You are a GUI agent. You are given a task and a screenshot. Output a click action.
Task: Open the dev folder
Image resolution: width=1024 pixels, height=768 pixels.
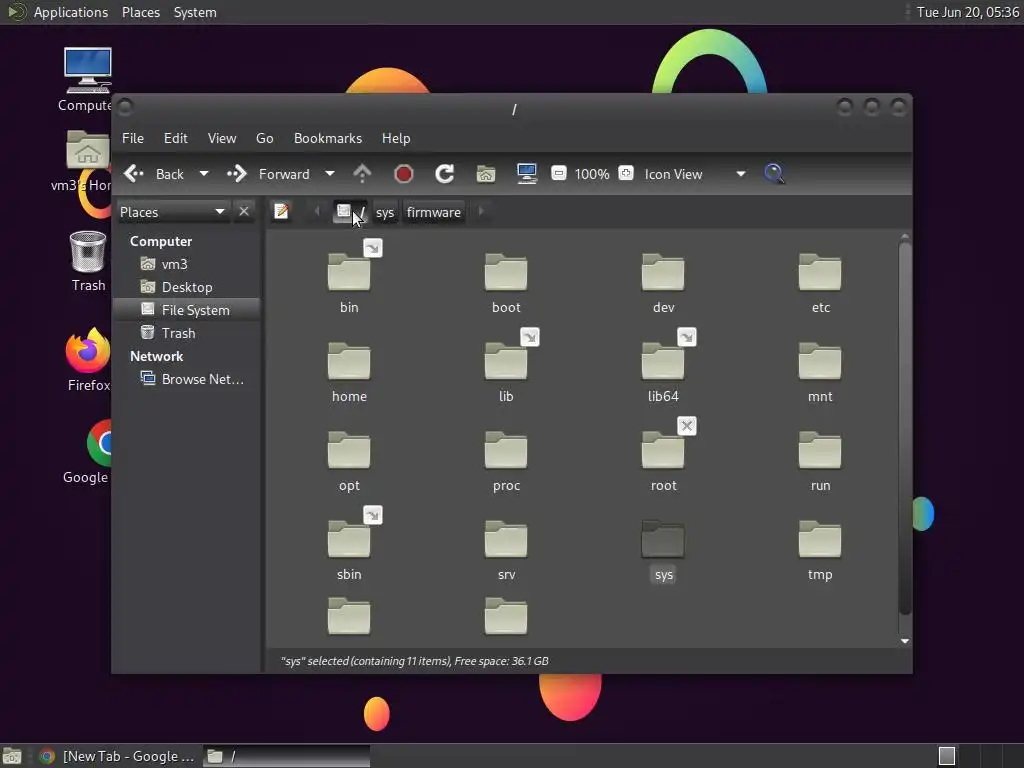coord(663,272)
